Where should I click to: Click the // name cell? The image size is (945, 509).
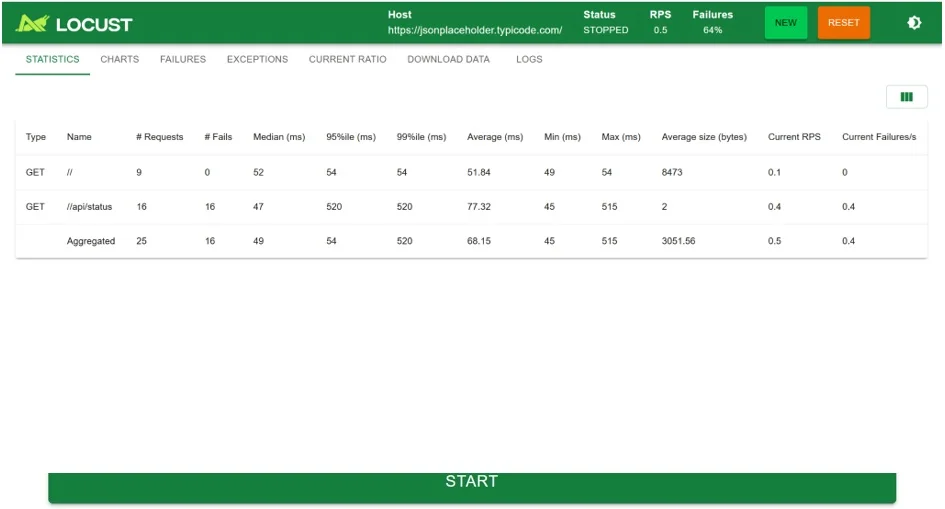pos(69,172)
